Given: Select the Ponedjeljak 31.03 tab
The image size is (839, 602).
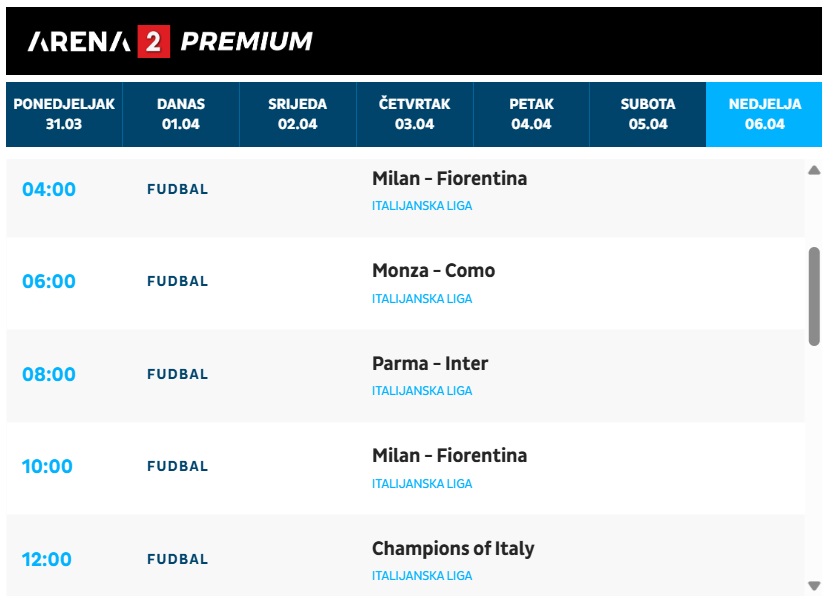Looking at the screenshot, I should 64,114.
